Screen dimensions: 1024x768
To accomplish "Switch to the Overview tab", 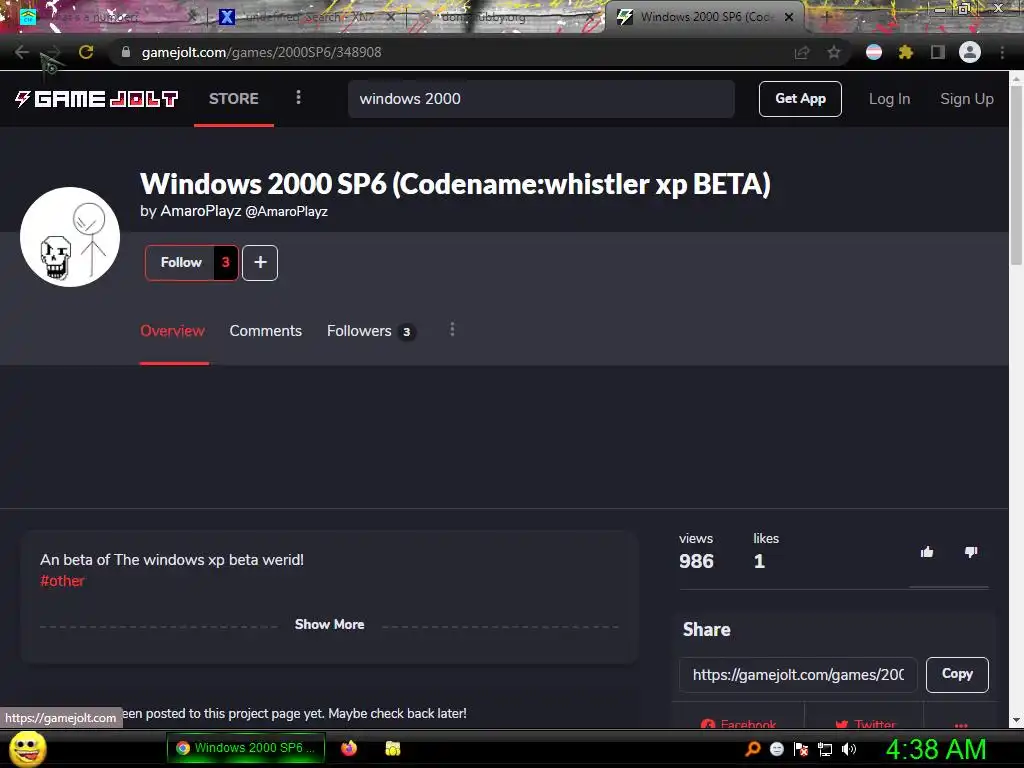I will pos(172,331).
